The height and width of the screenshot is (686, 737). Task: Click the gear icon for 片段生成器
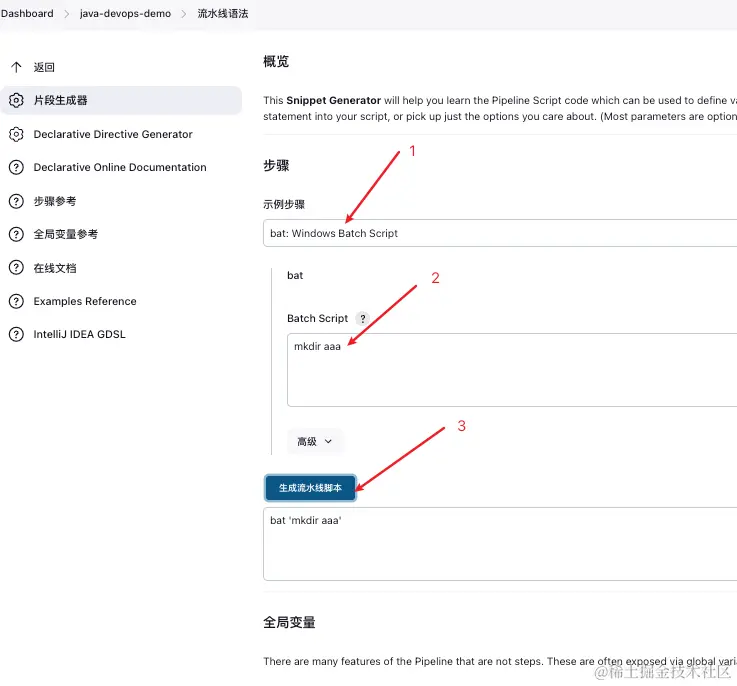[x=16, y=100]
